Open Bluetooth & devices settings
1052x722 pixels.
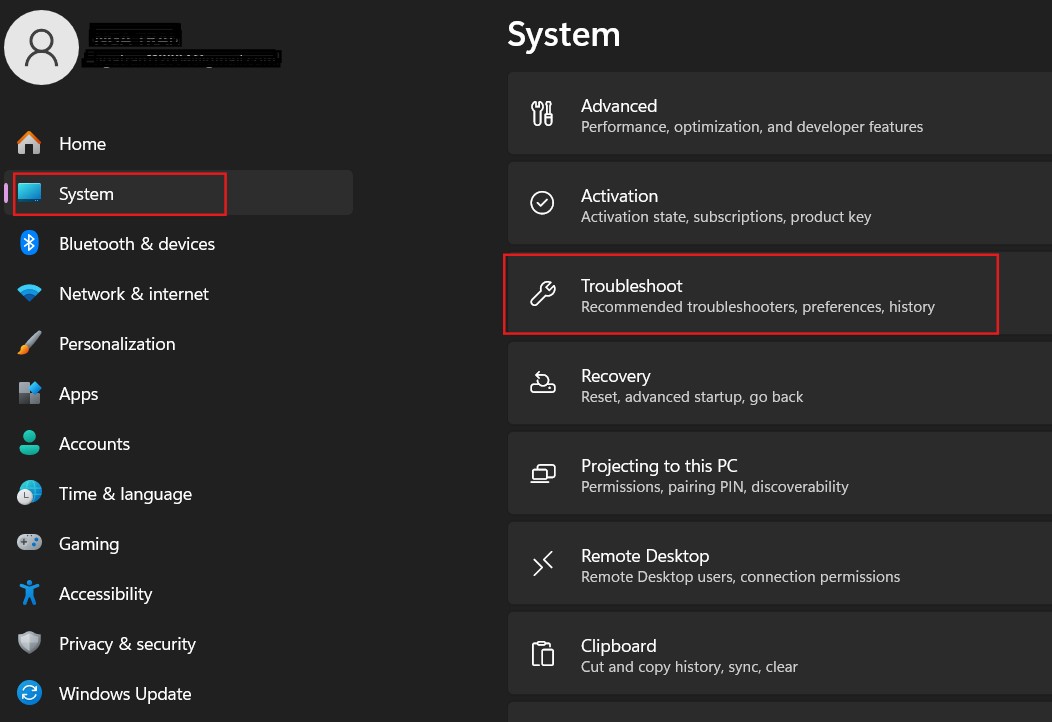(178, 243)
